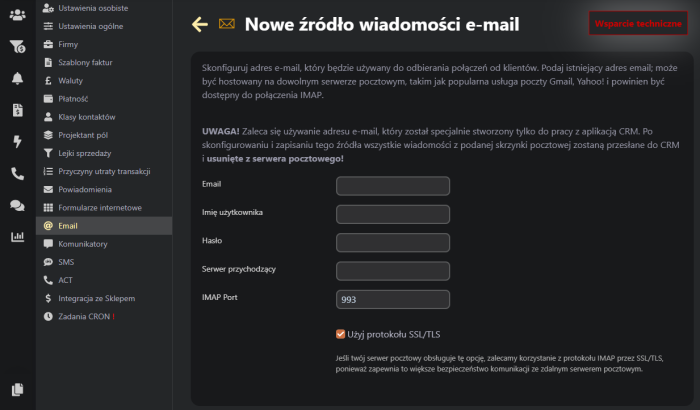This screenshot has width=700, height=410.
Task: Open the sales funnel icon in left rail
Action: [x=17, y=46]
